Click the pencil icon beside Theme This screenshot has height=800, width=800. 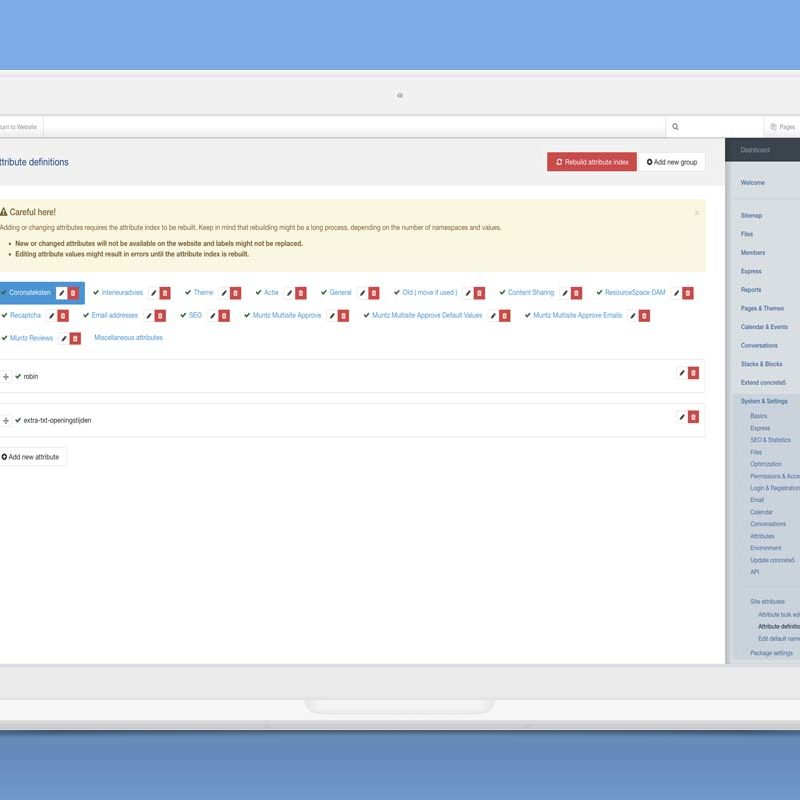[223, 293]
